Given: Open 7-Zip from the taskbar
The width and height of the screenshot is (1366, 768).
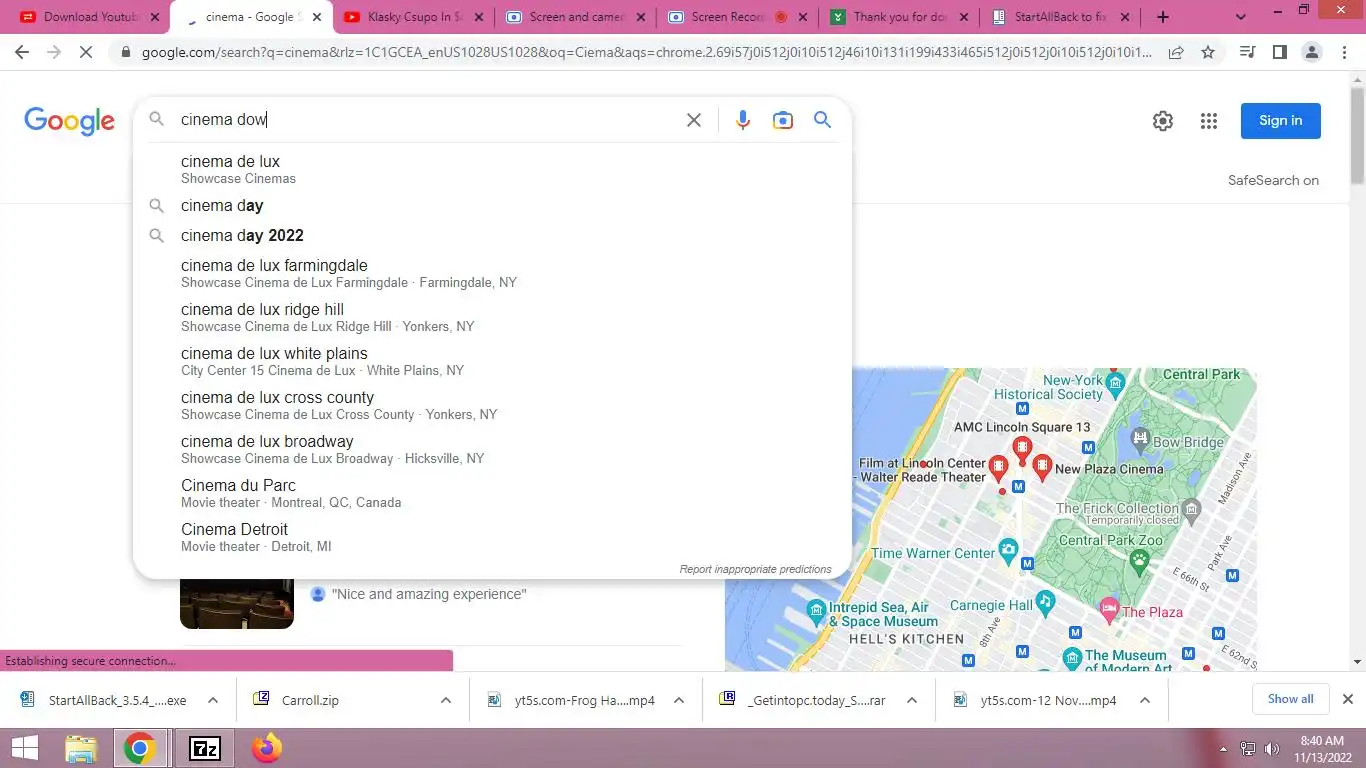Looking at the screenshot, I should click(x=205, y=748).
